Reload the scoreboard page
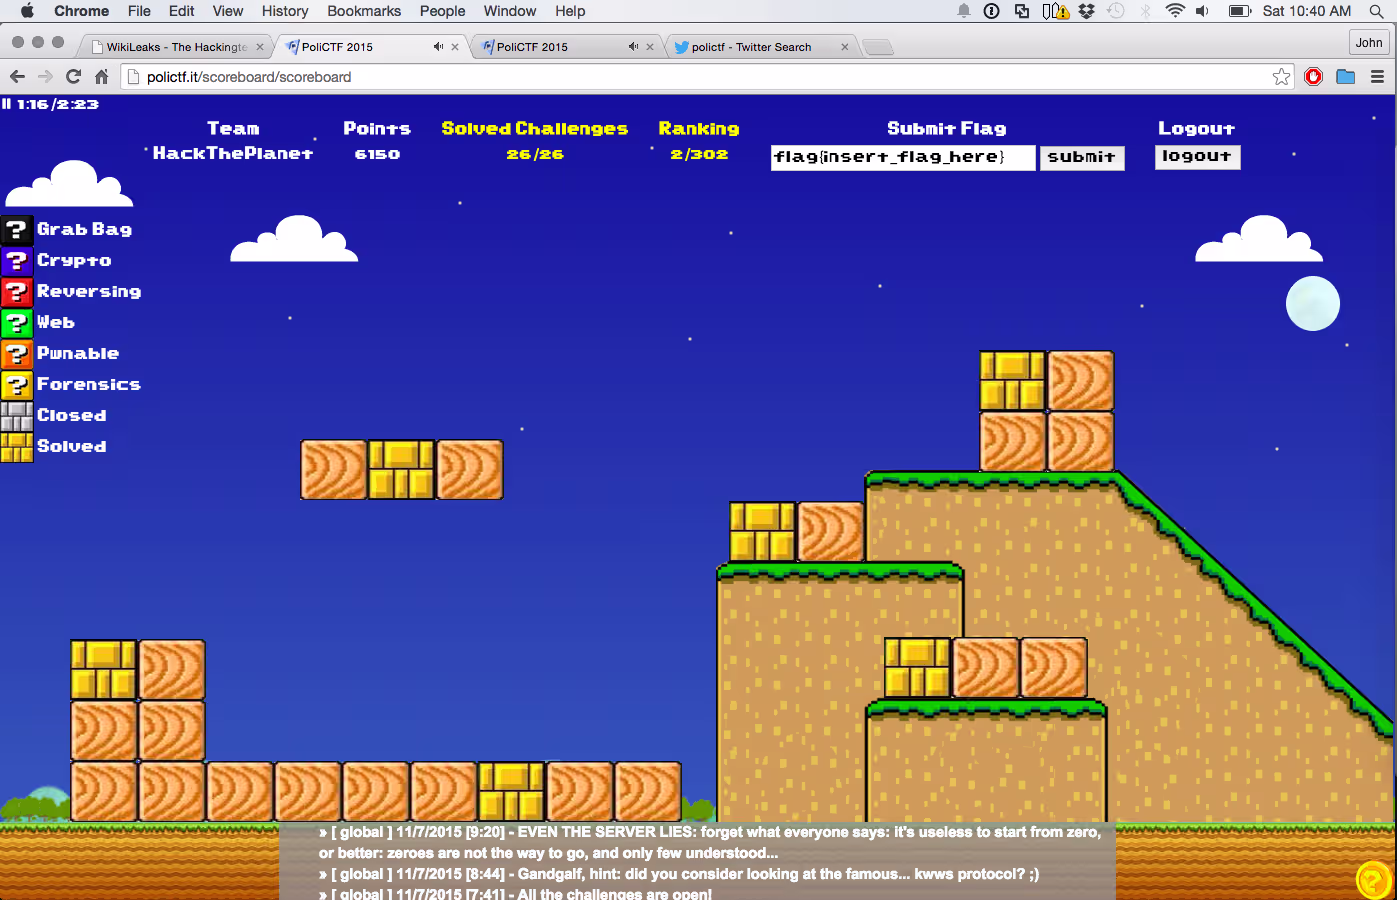 [73, 77]
